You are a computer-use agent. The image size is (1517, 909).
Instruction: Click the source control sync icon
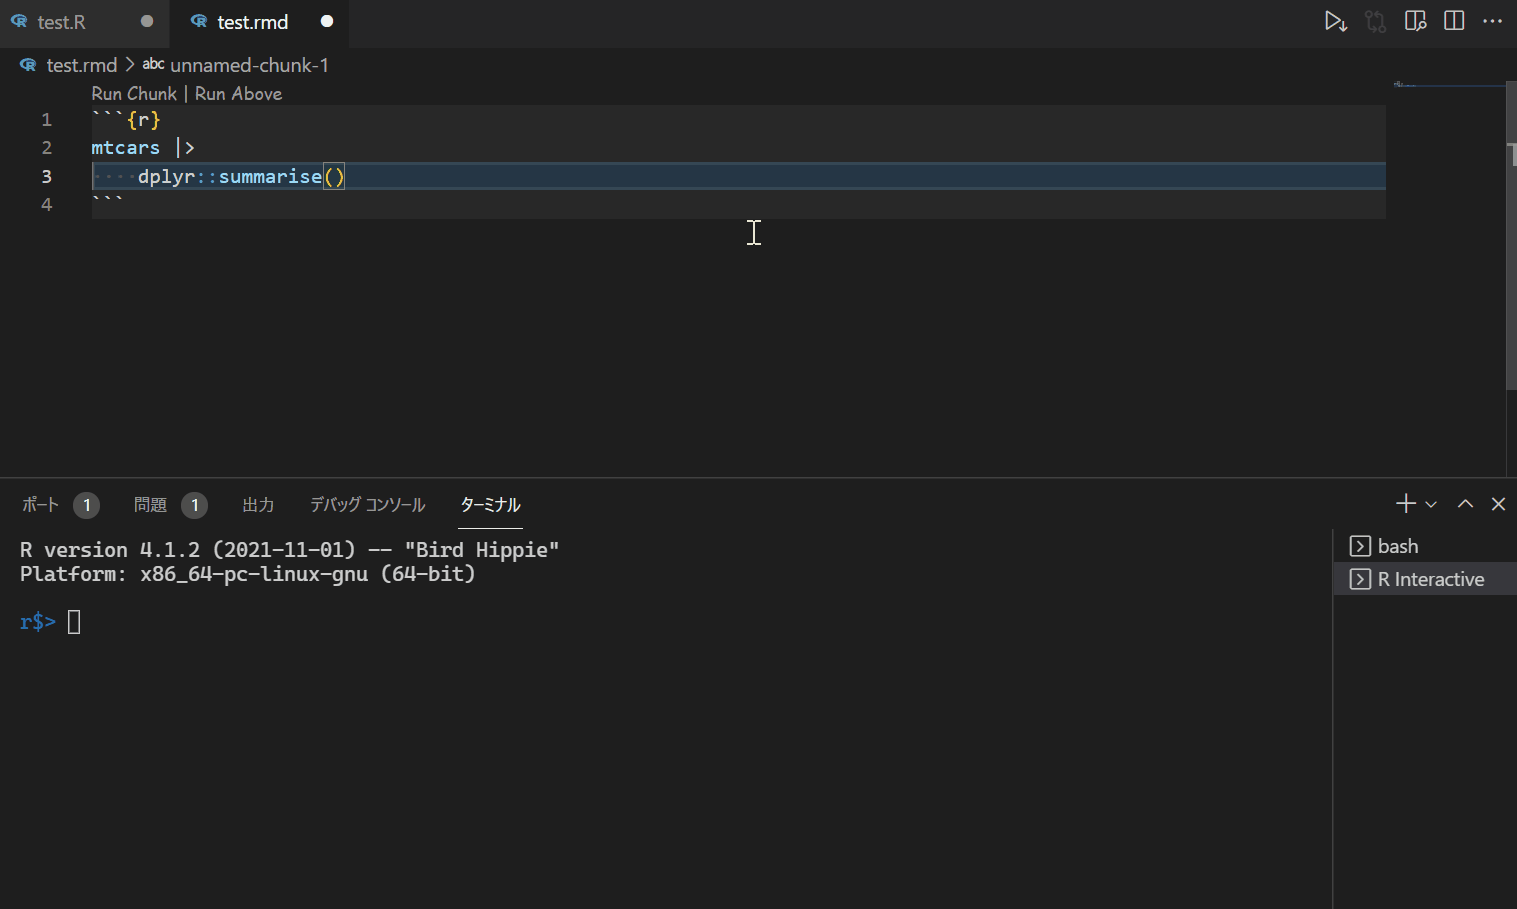(1375, 21)
